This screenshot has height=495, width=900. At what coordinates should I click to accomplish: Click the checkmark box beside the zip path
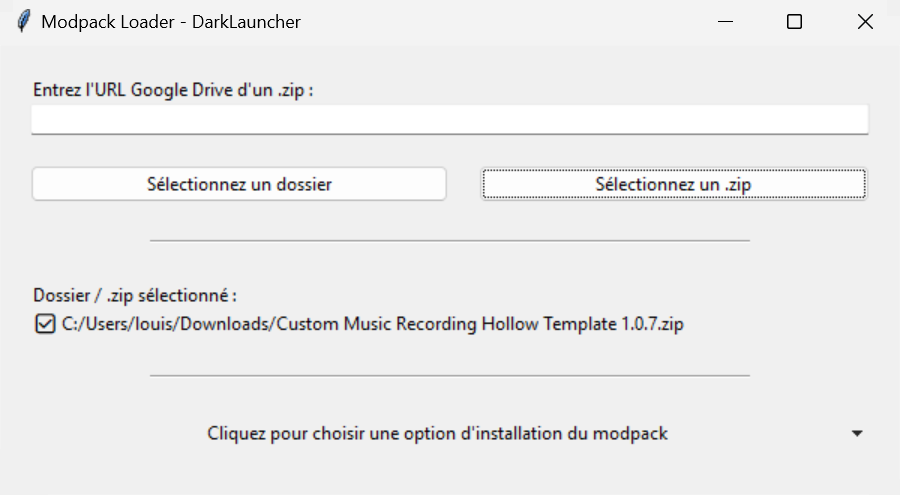coord(44,324)
